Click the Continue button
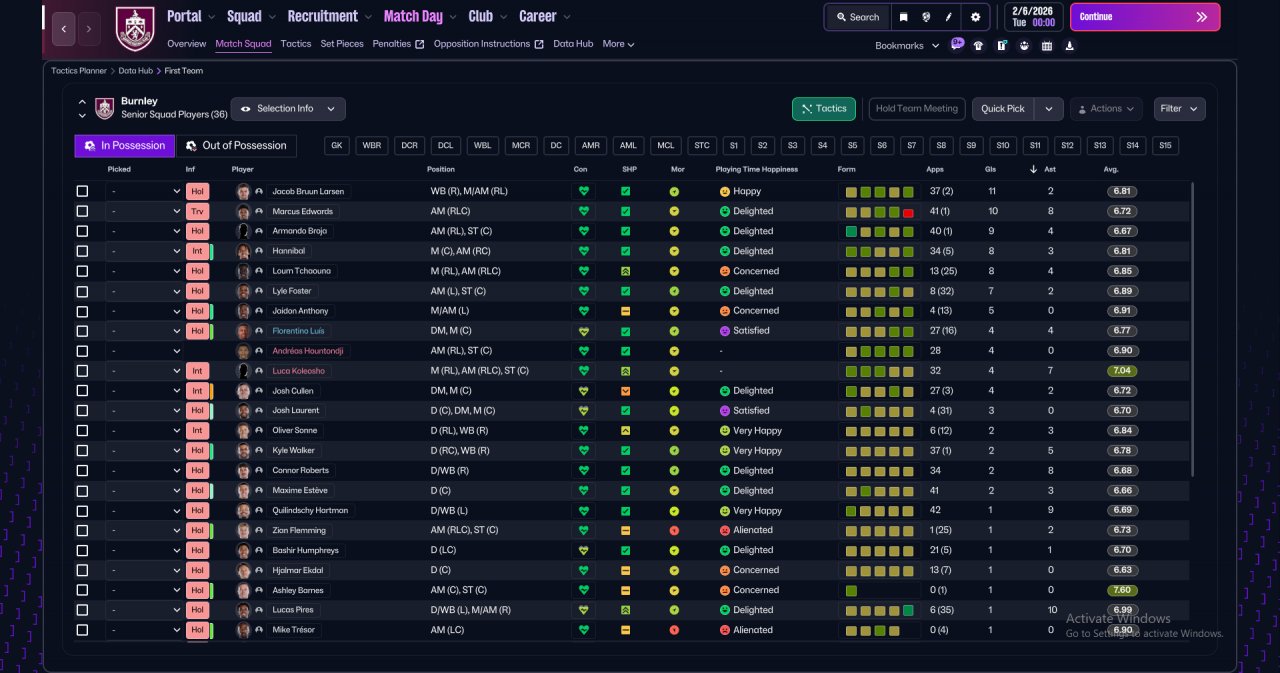 (x=1145, y=17)
